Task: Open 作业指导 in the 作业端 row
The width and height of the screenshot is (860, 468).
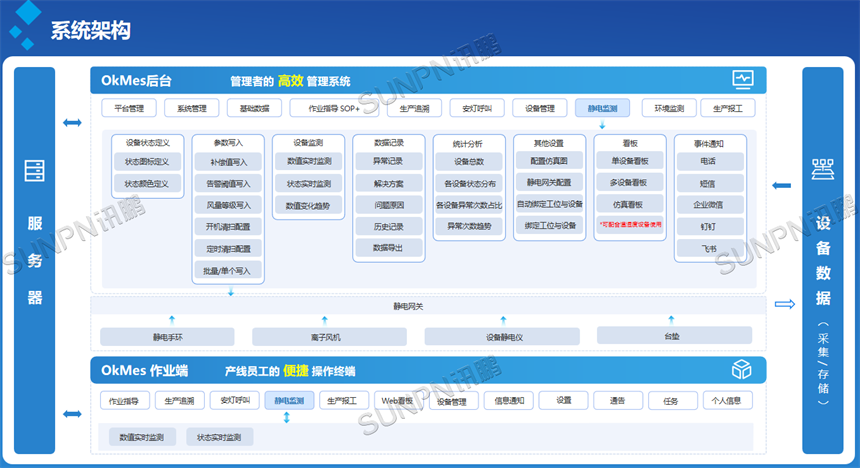Action: coord(125,401)
